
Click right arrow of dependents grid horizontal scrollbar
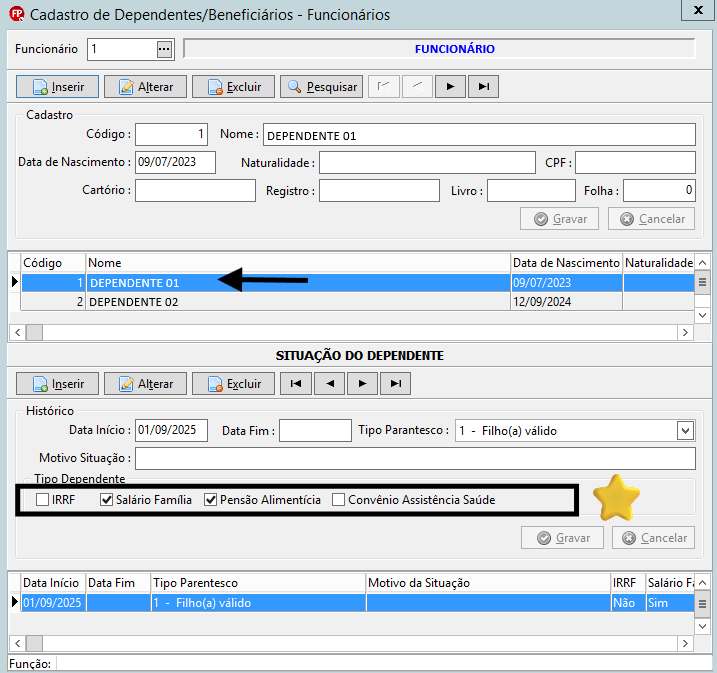(685, 332)
